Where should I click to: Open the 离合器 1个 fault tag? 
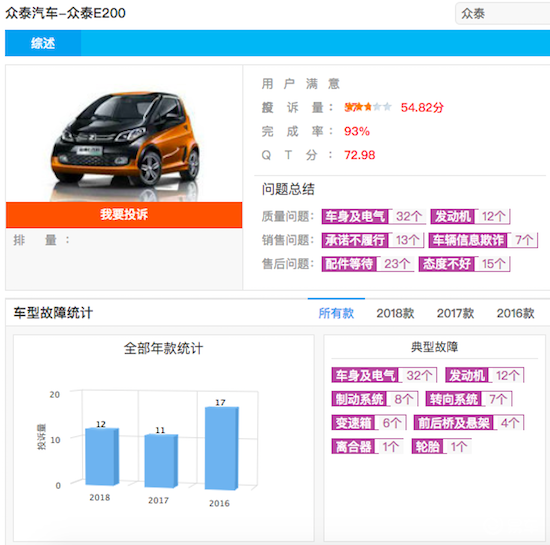click(x=367, y=446)
